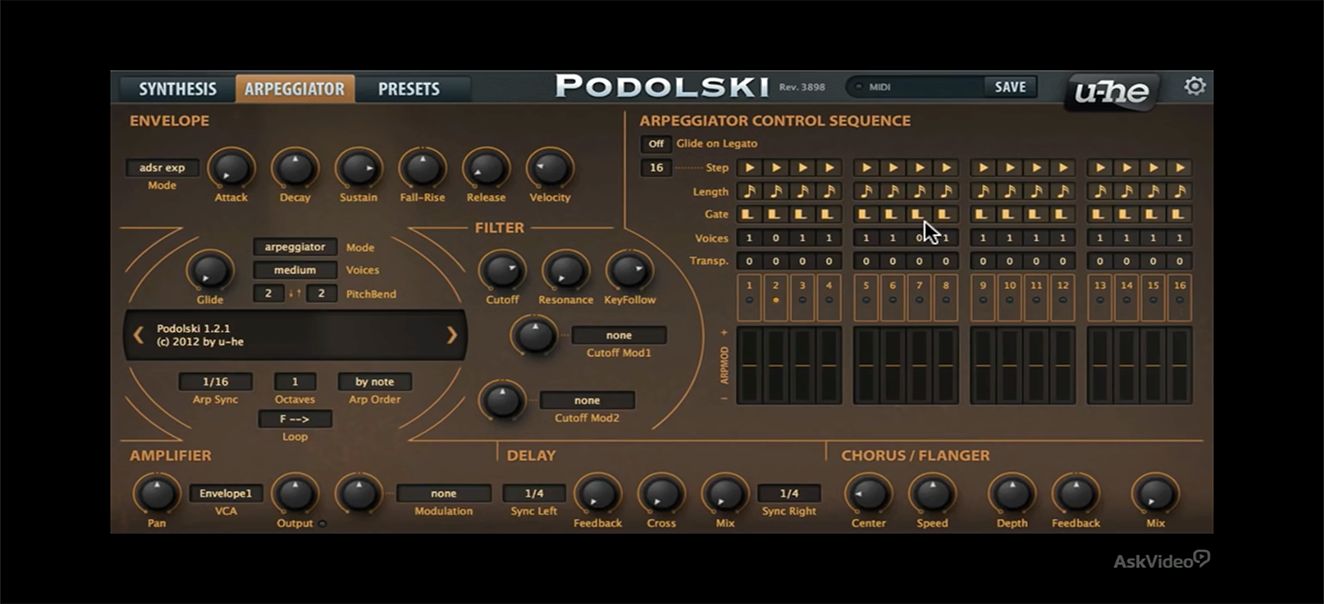This screenshot has width=1324, height=604.
Task: Click the Octaves value 1
Action: pos(295,382)
